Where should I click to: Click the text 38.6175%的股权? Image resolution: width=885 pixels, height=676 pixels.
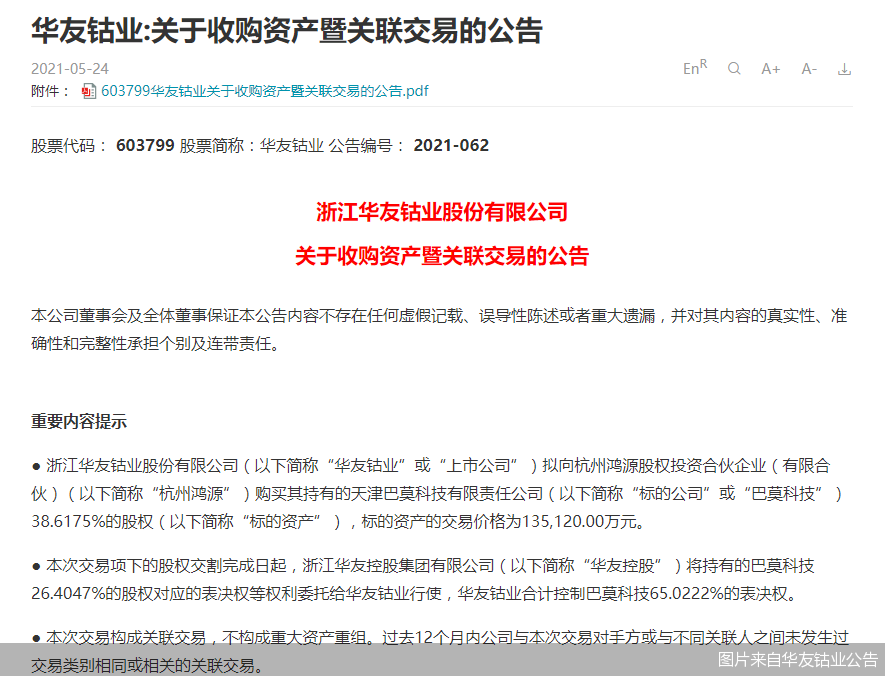pos(92,521)
